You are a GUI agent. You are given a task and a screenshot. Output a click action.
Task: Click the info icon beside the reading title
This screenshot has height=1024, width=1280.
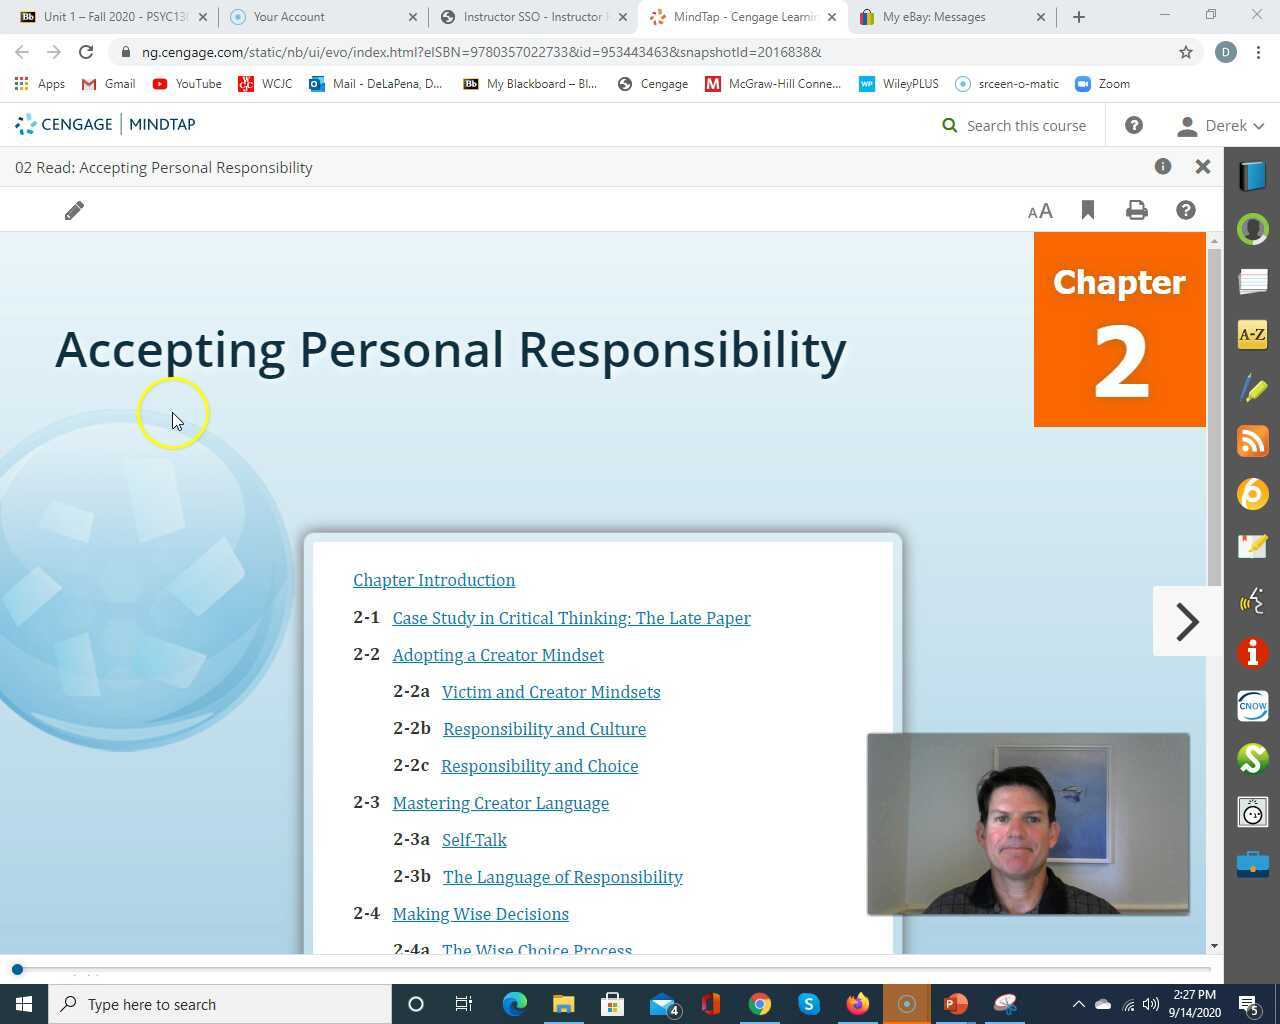1163,167
